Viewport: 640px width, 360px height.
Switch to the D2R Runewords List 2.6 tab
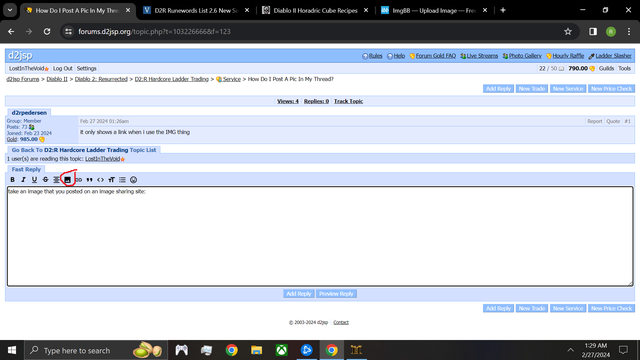click(x=196, y=10)
